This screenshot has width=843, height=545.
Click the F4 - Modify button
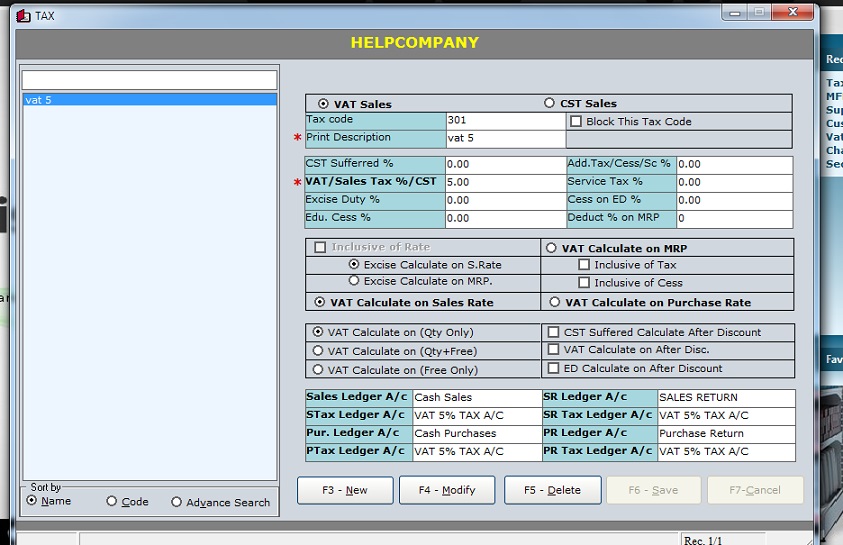coord(447,490)
